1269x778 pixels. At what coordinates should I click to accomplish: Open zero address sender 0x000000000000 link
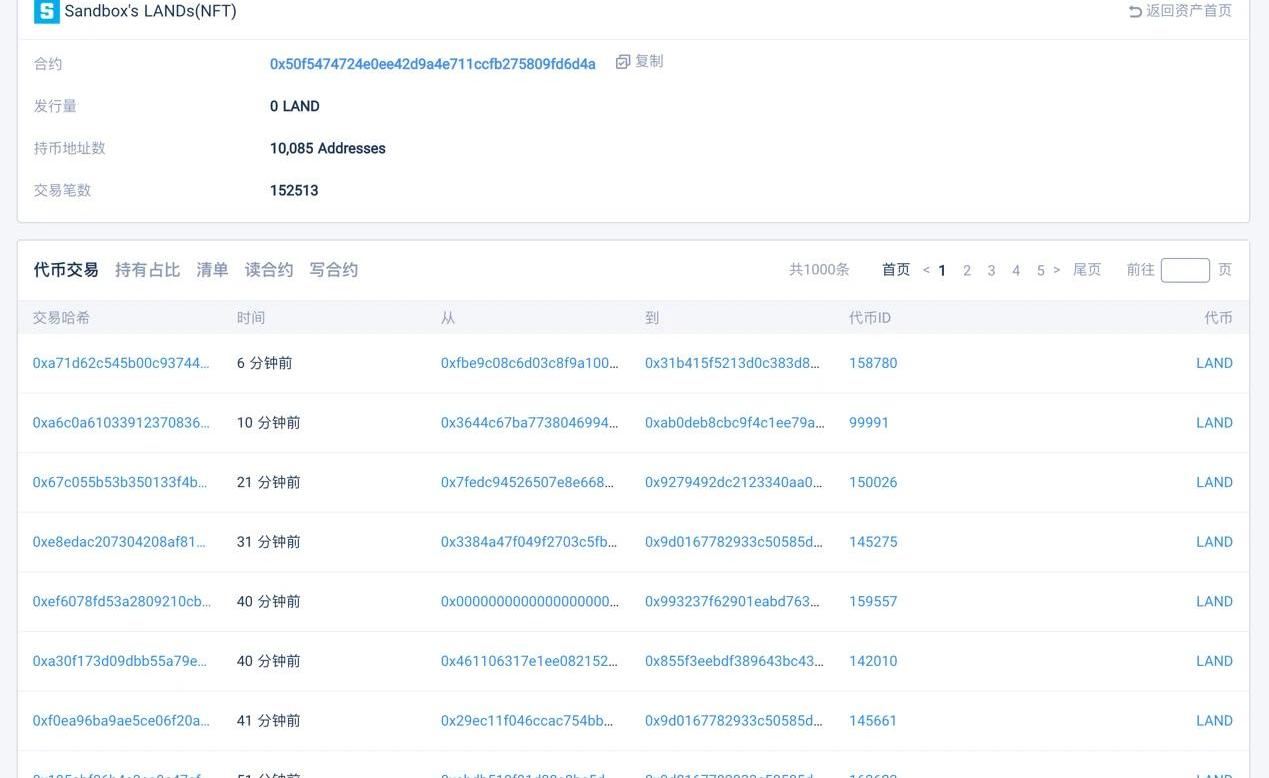(529, 602)
